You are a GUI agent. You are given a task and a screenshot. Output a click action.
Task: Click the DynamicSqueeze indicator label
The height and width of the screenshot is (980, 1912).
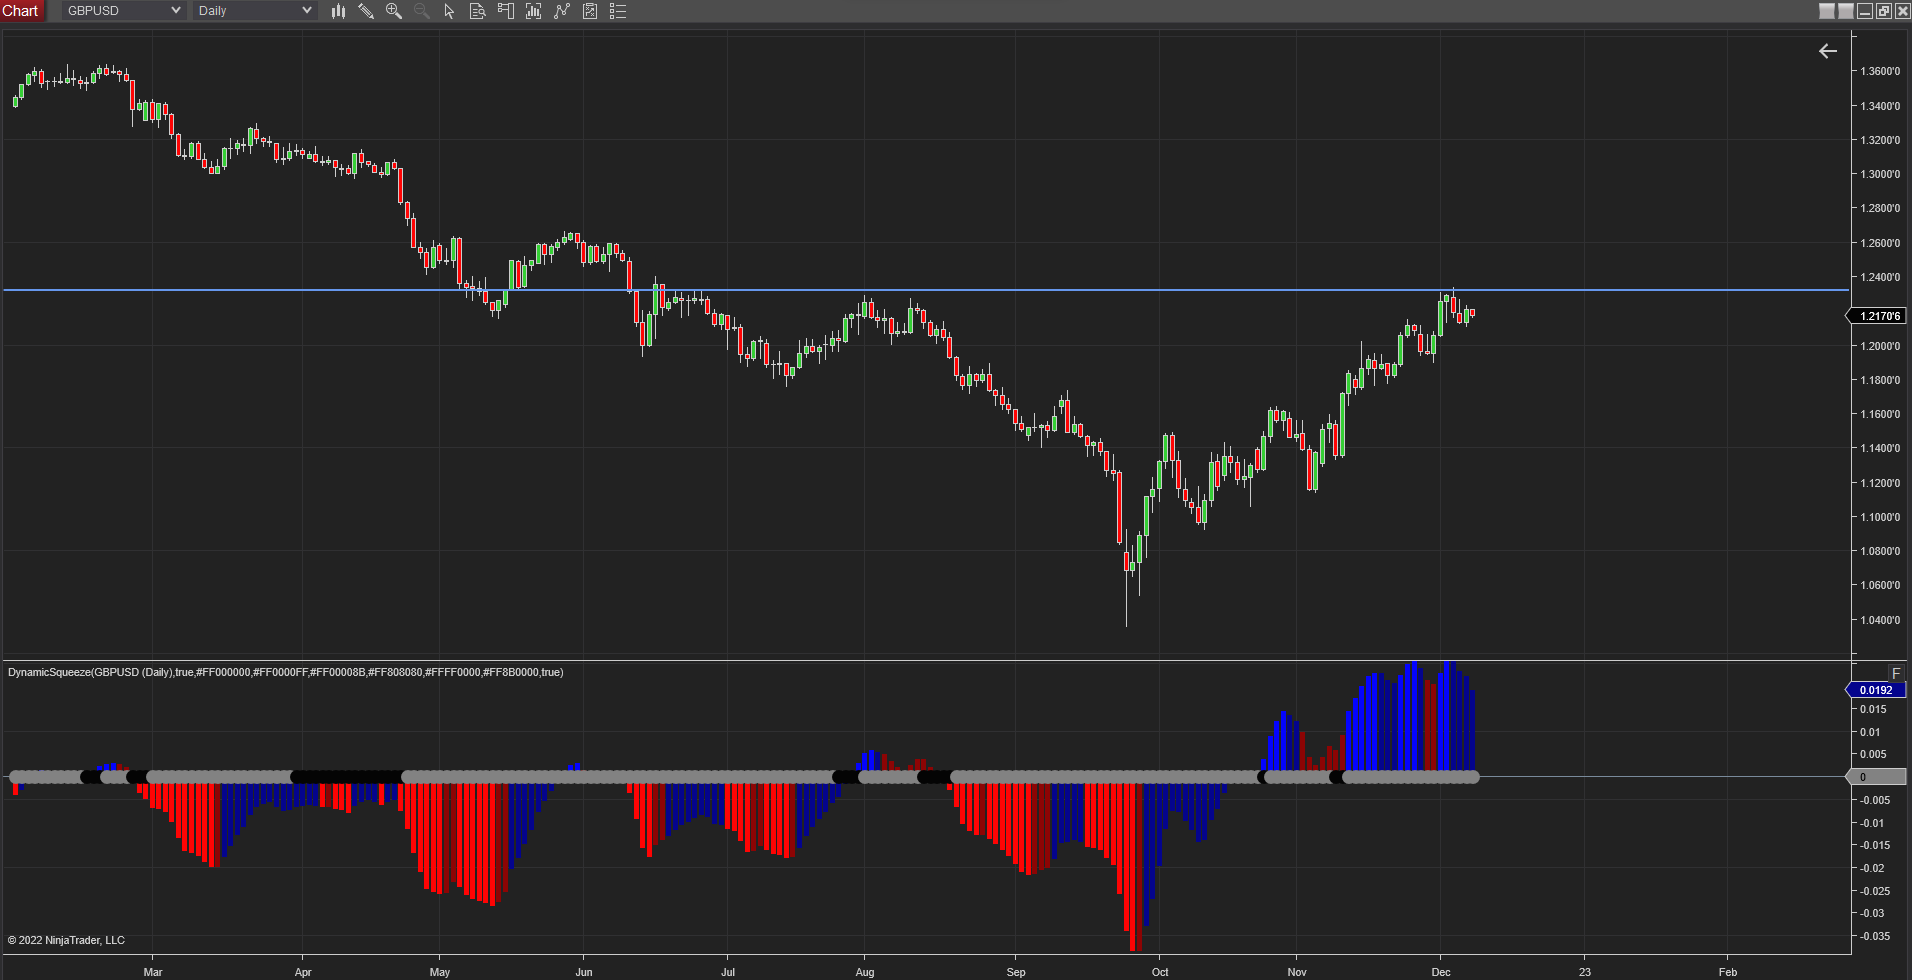point(285,672)
